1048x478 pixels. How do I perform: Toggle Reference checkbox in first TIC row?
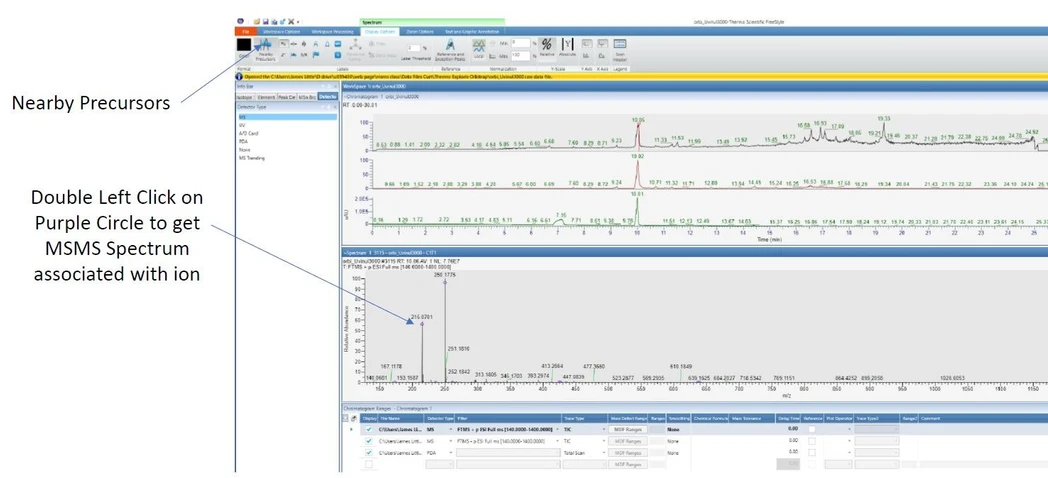pyautogui.click(x=812, y=429)
